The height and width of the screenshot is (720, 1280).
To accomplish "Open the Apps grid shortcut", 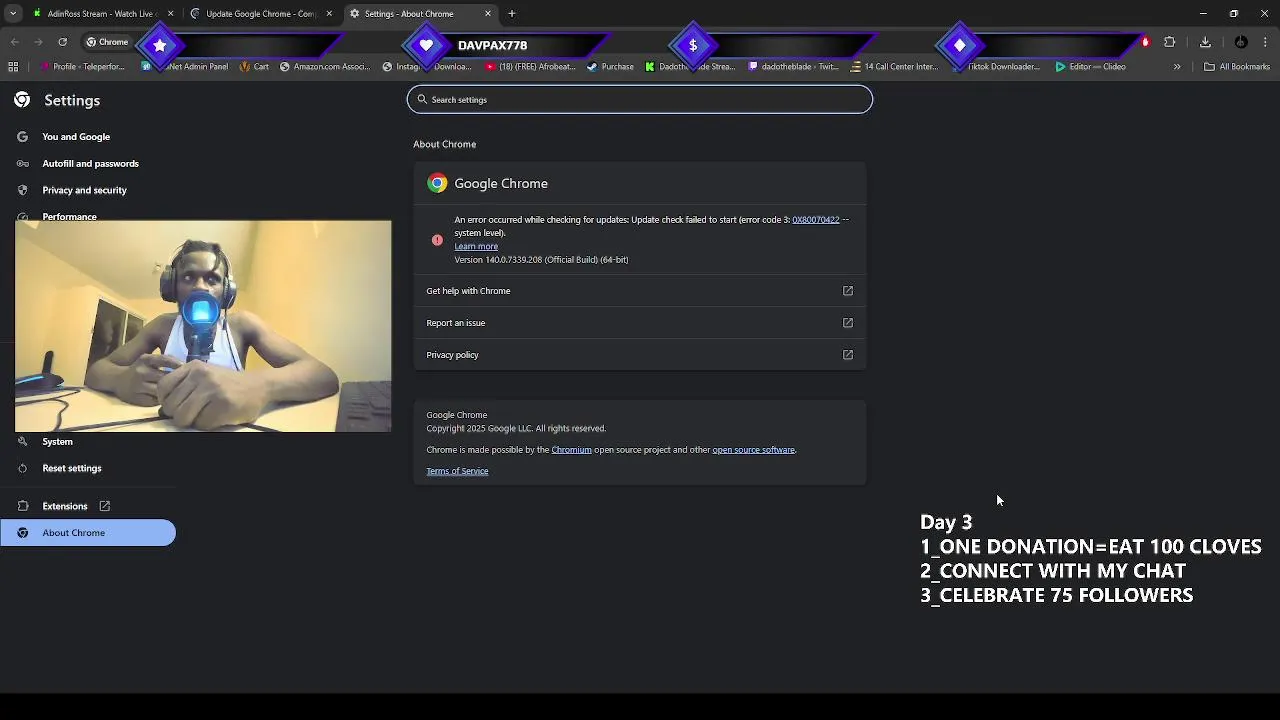I will 13,67.
